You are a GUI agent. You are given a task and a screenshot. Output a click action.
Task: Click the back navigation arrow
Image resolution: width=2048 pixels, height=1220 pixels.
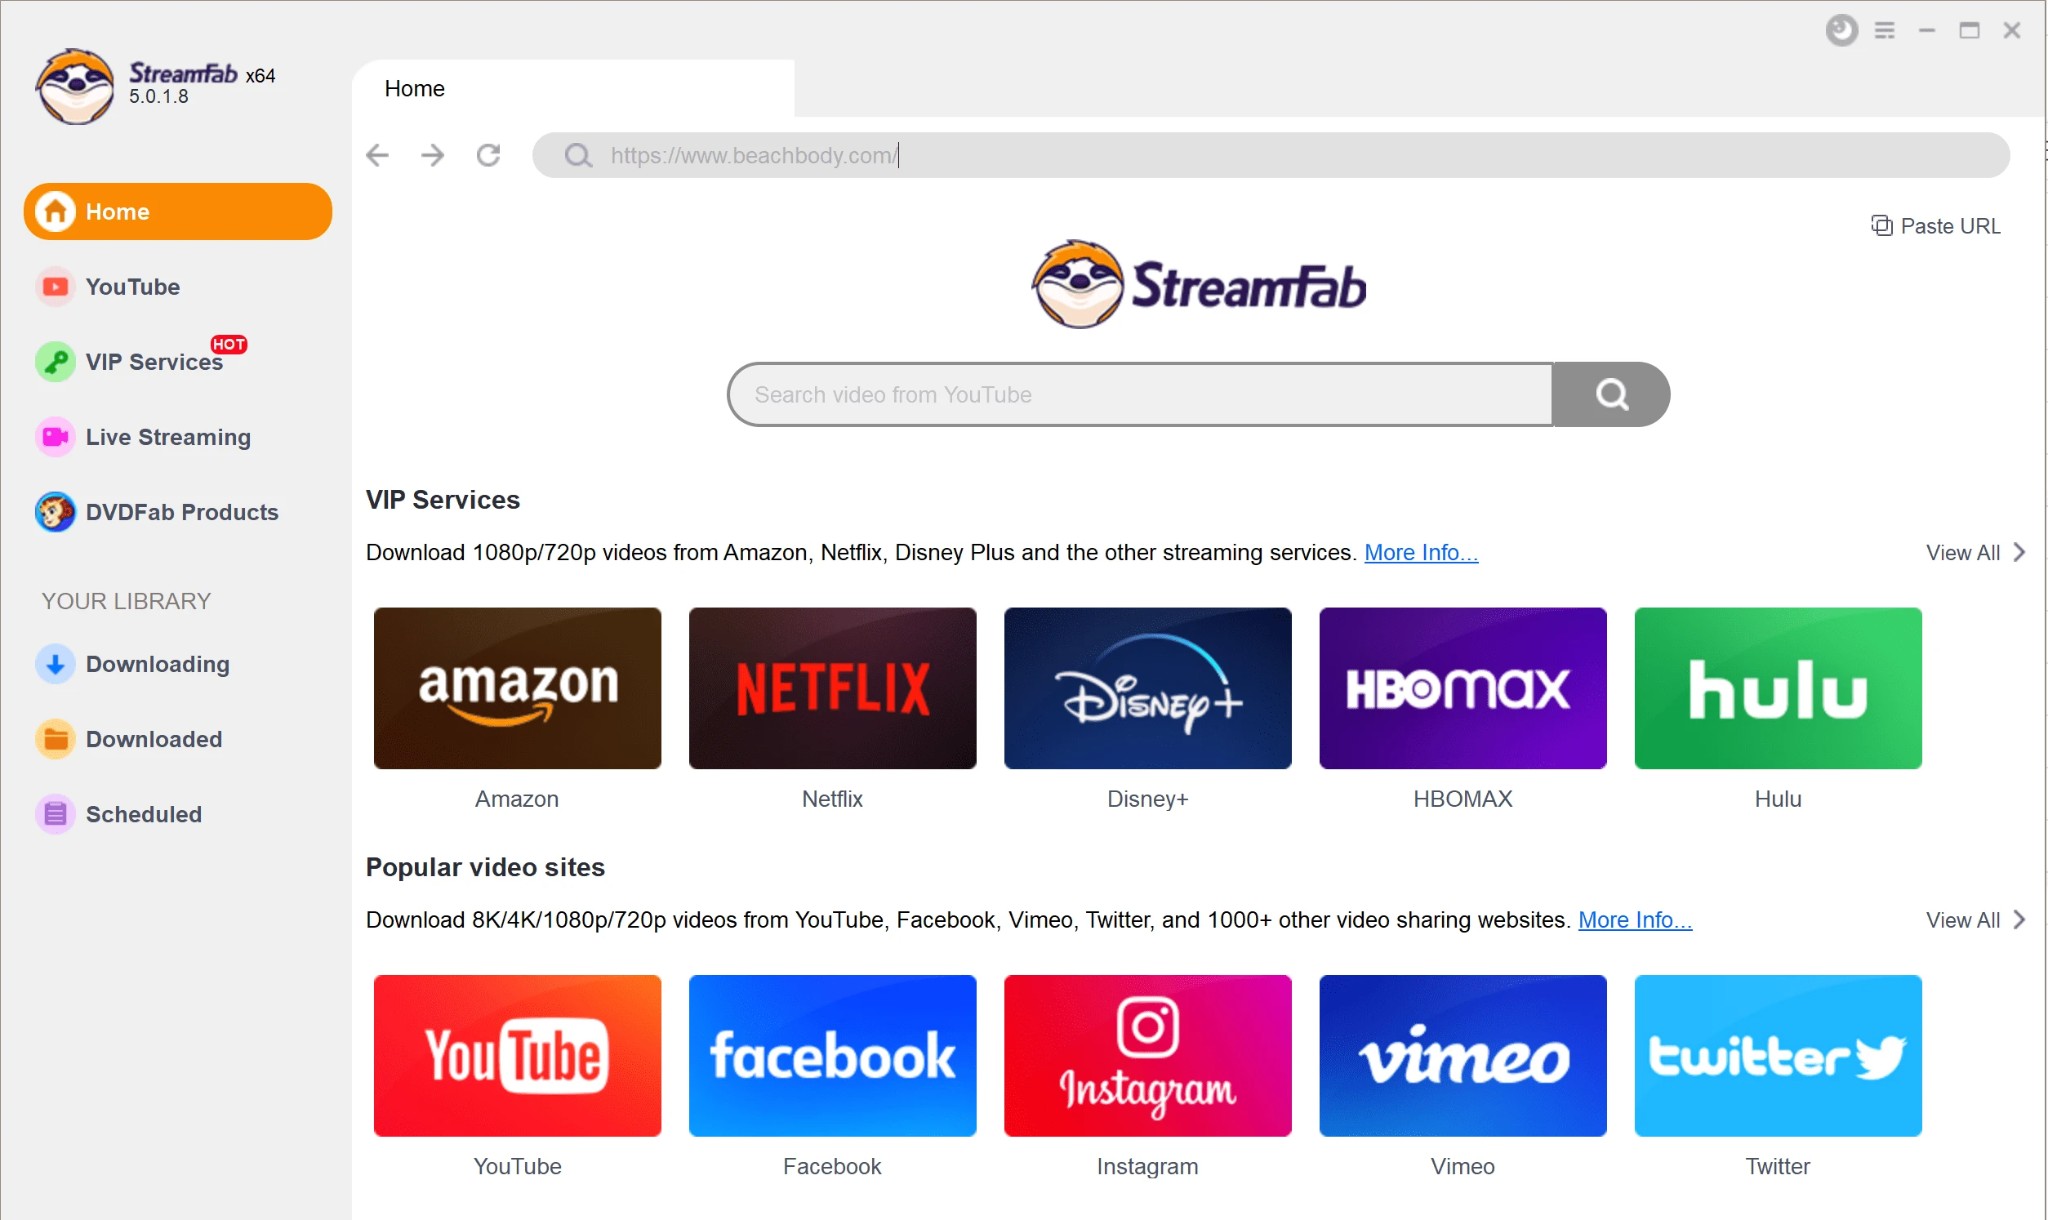[379, 155]
